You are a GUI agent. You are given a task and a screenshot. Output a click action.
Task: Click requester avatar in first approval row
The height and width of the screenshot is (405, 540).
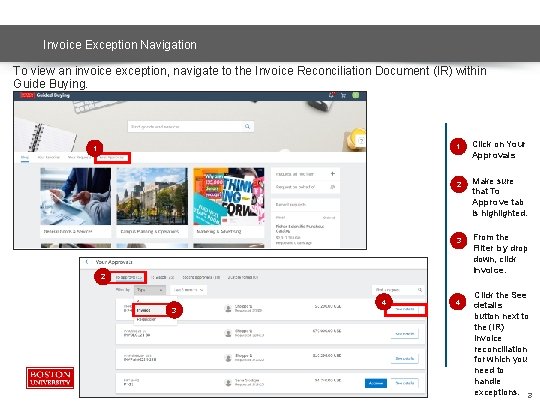[x=228, y=309]
